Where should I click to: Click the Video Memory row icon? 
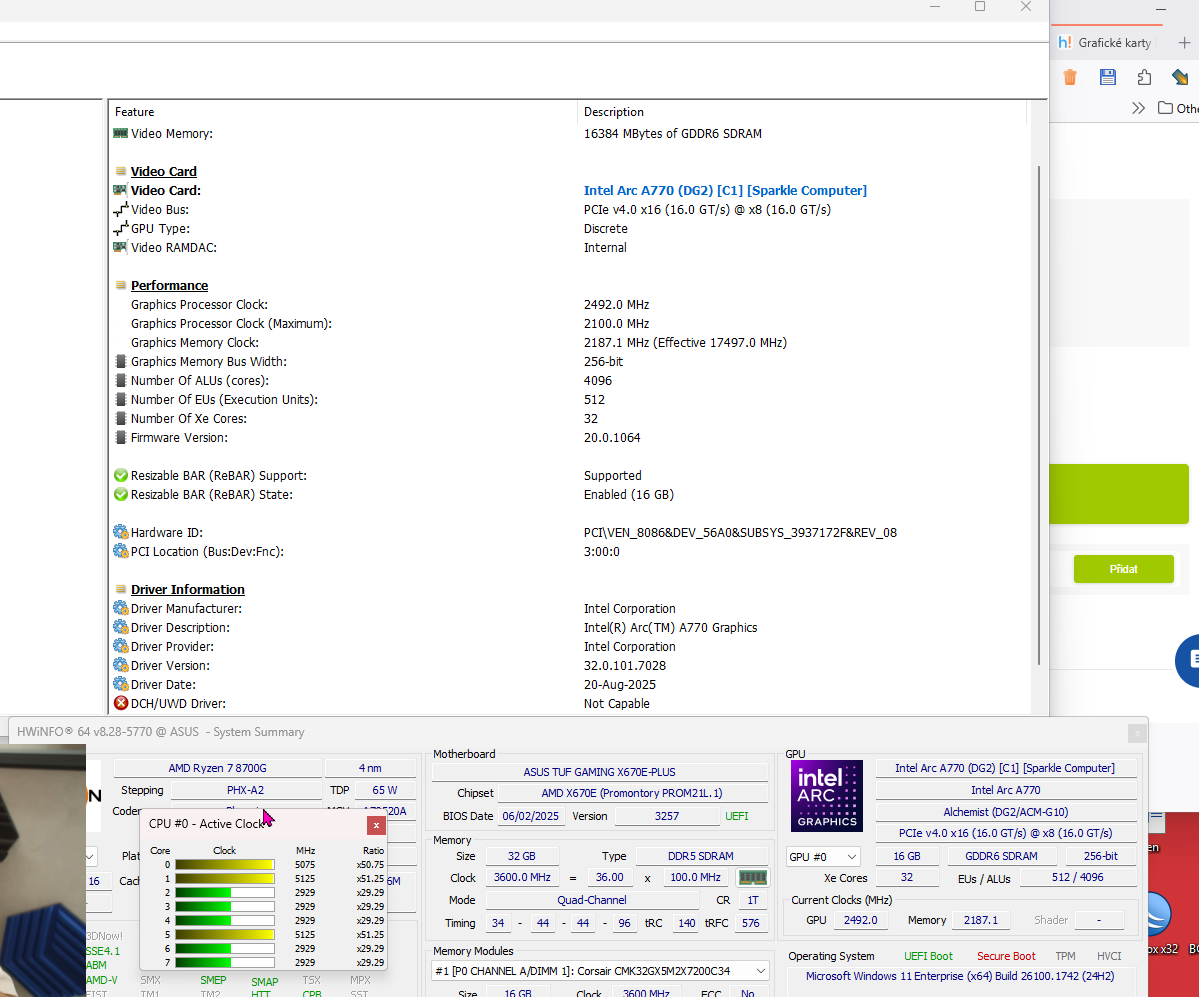[x=120, y=133]
